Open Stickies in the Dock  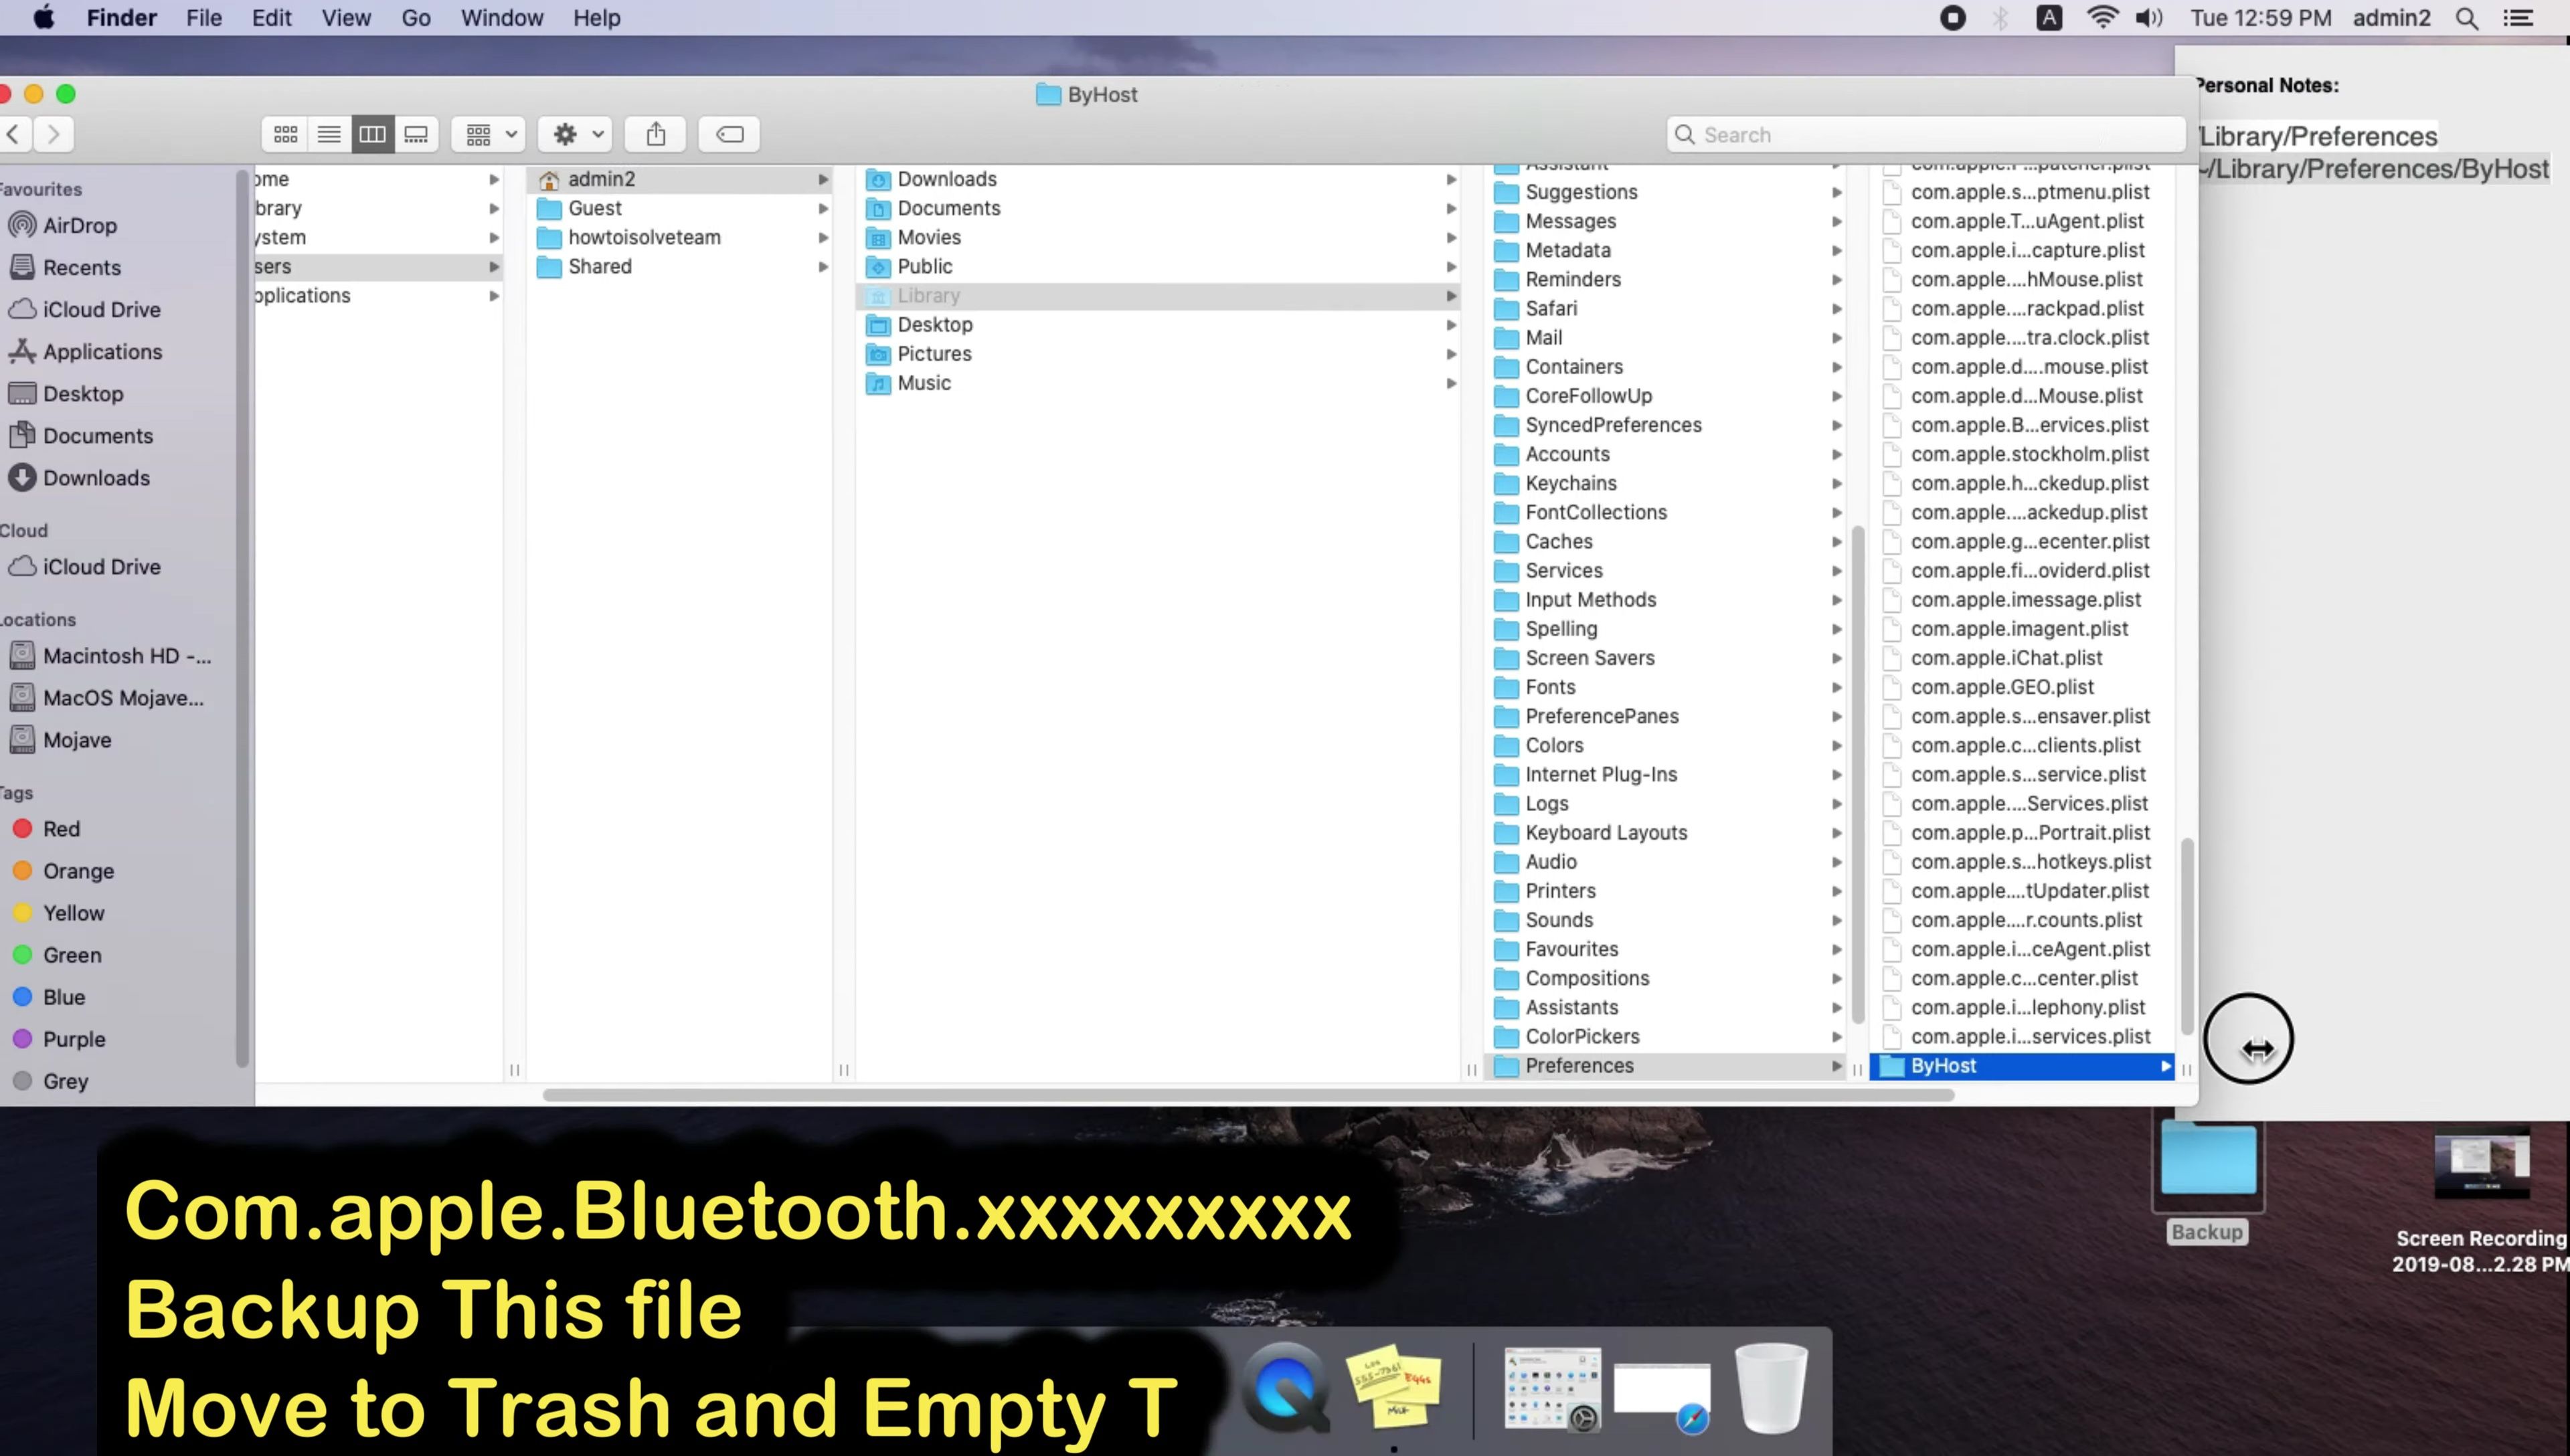pos(1395,1388)
